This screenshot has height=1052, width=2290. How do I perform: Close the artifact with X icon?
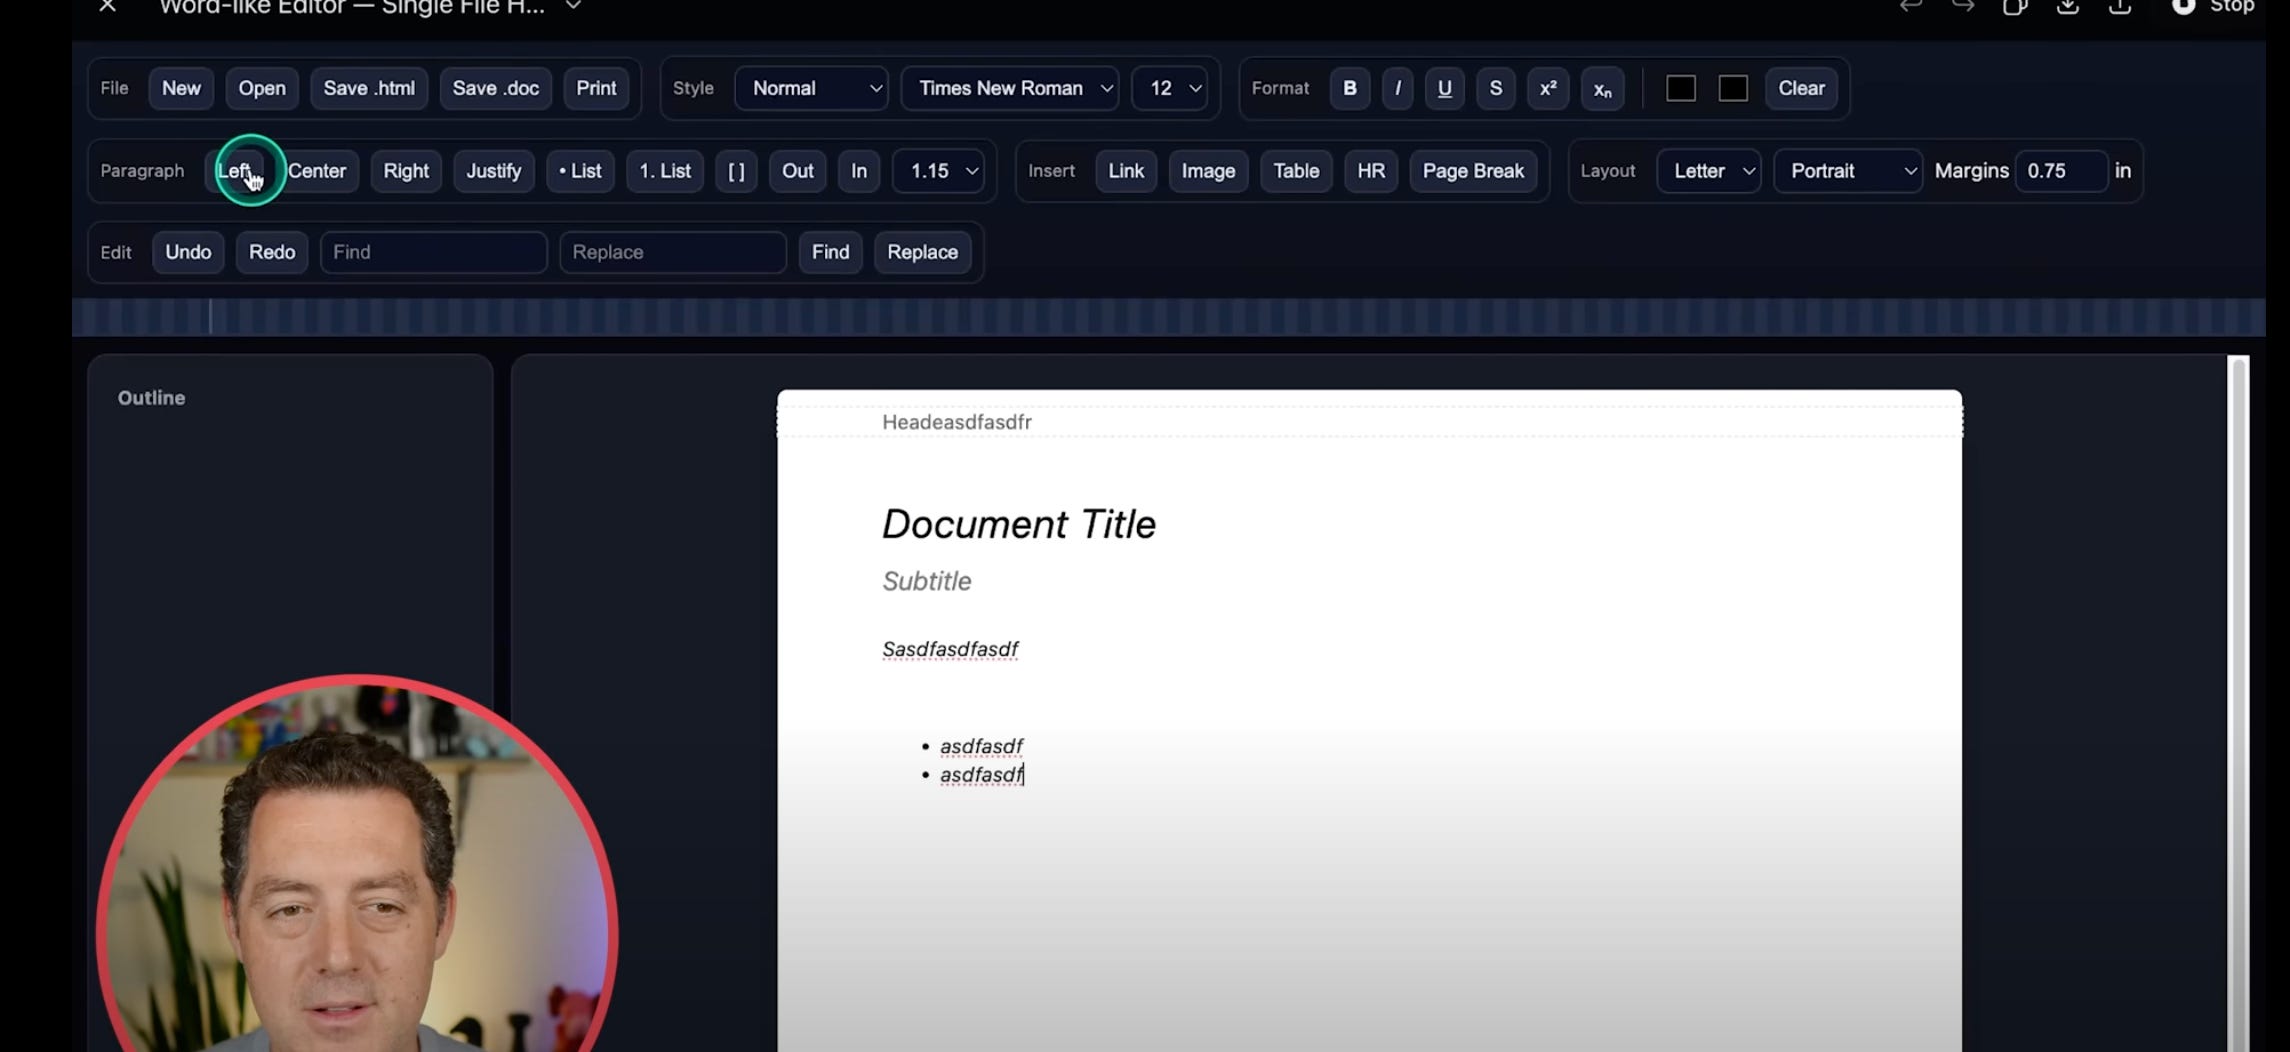tap(108, 7)
